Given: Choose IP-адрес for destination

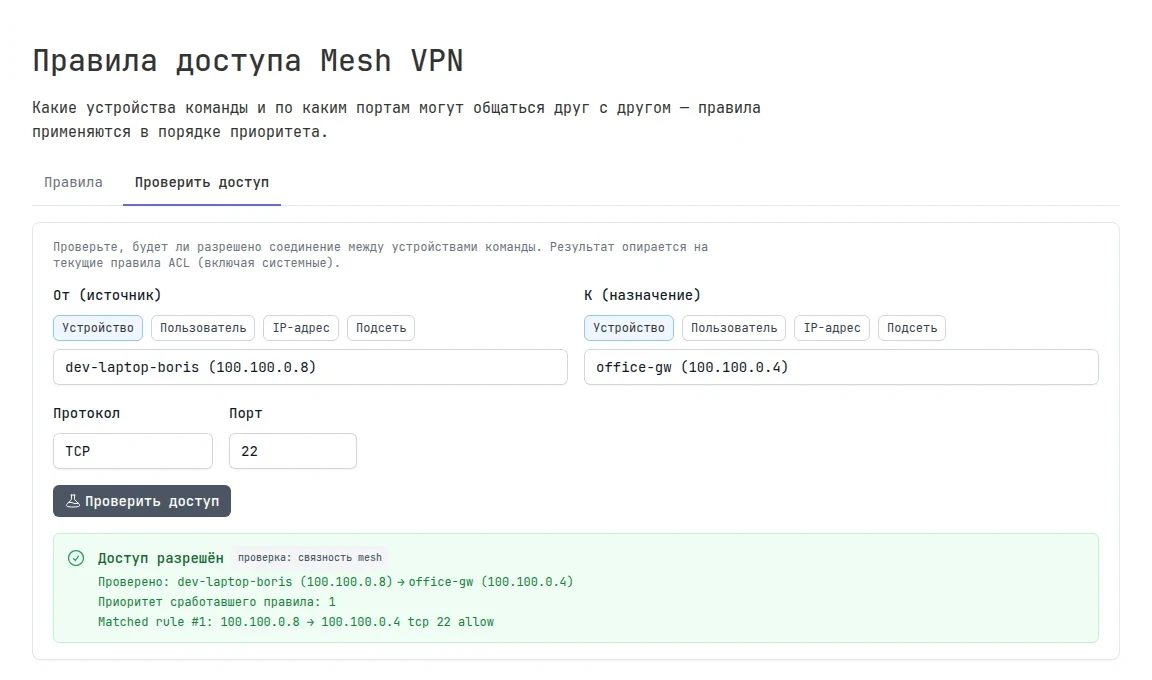Looking at the screenshot, I should click(832, 328).
